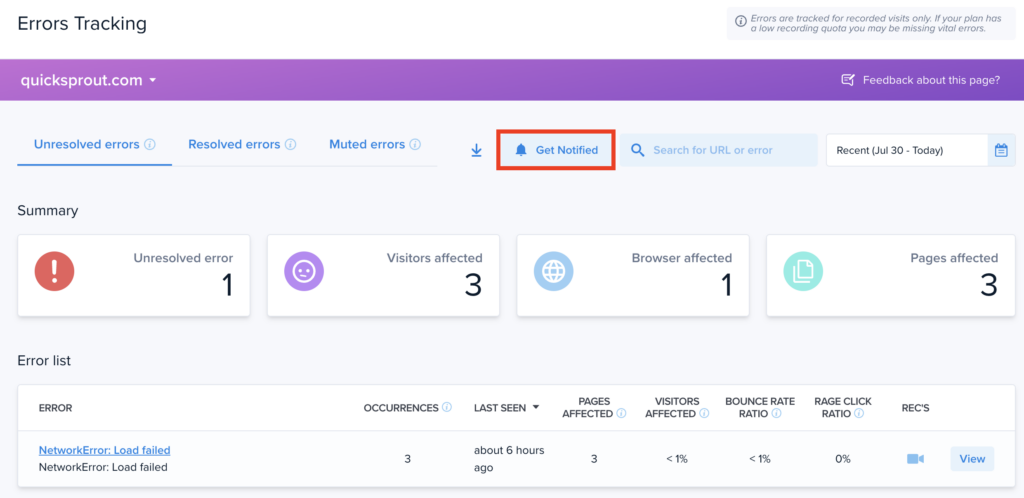Screen dimensions: 1024x498
Task: Download errors using the download arrow icon
Action: tap(476, 150)
